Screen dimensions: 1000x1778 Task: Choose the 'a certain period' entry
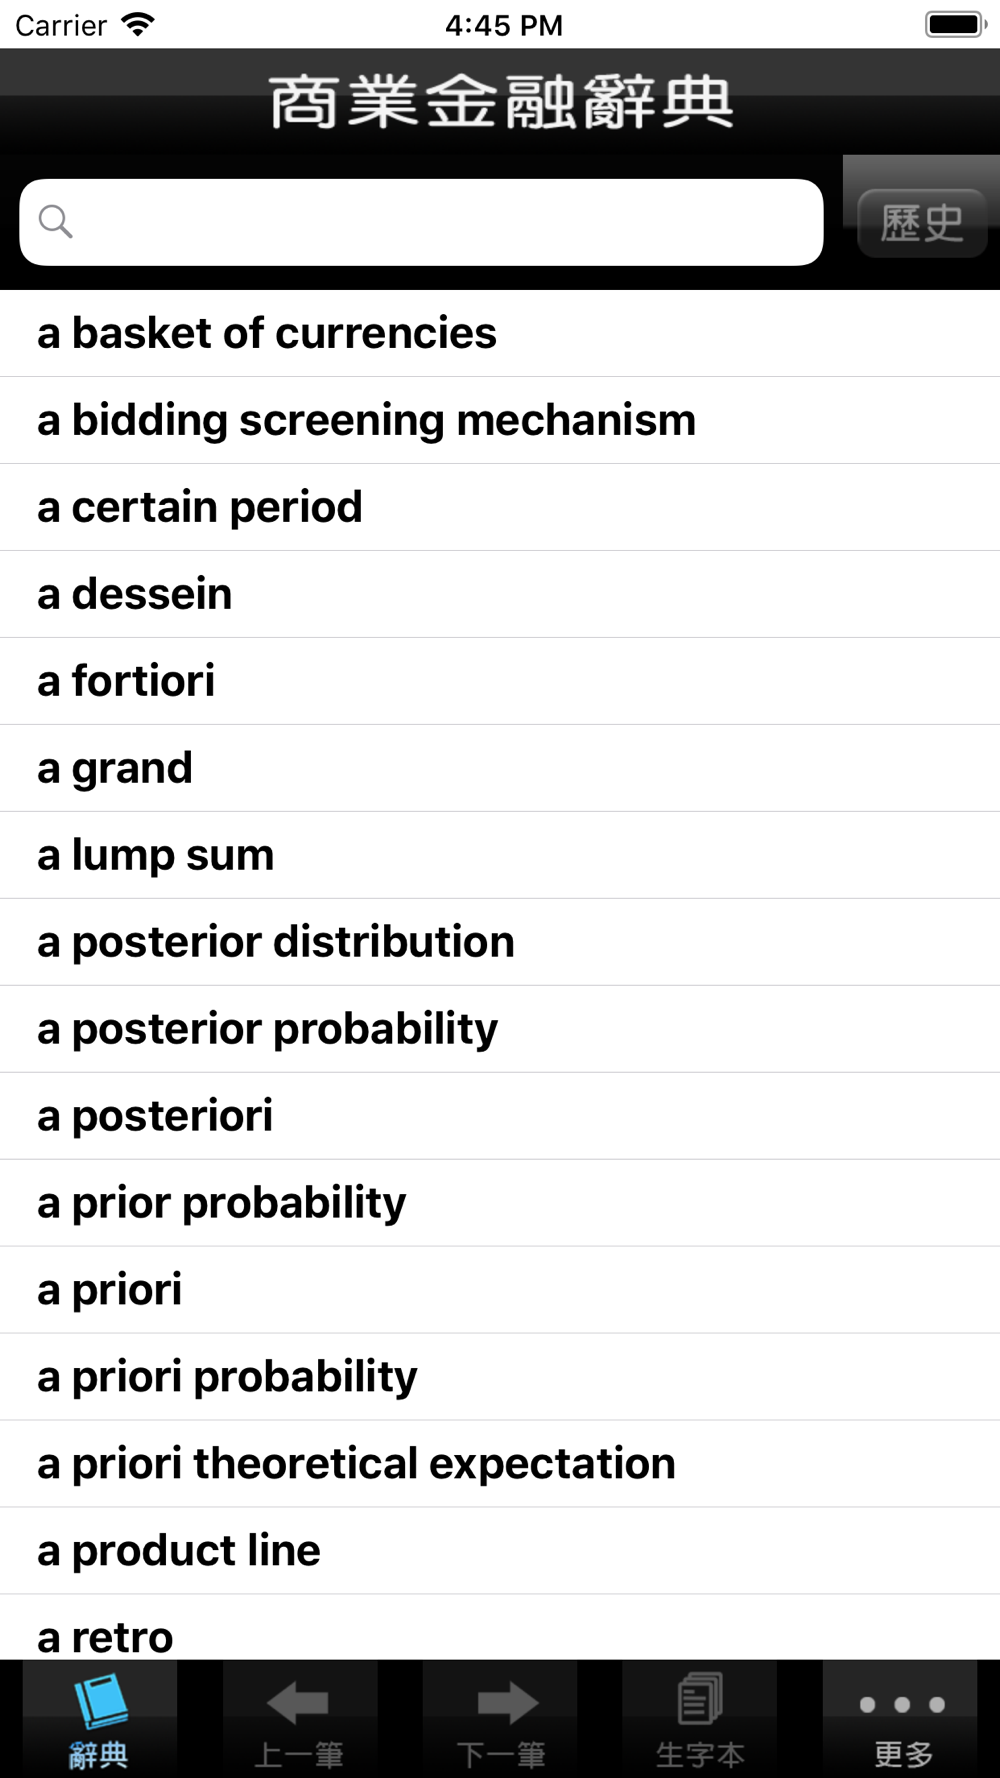pos(500,507)
